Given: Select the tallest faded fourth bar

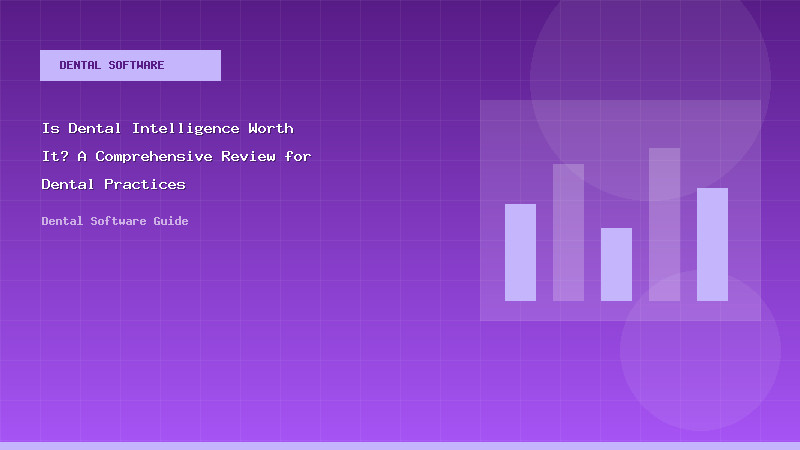Looking at the screenshot, I should 664,224.
